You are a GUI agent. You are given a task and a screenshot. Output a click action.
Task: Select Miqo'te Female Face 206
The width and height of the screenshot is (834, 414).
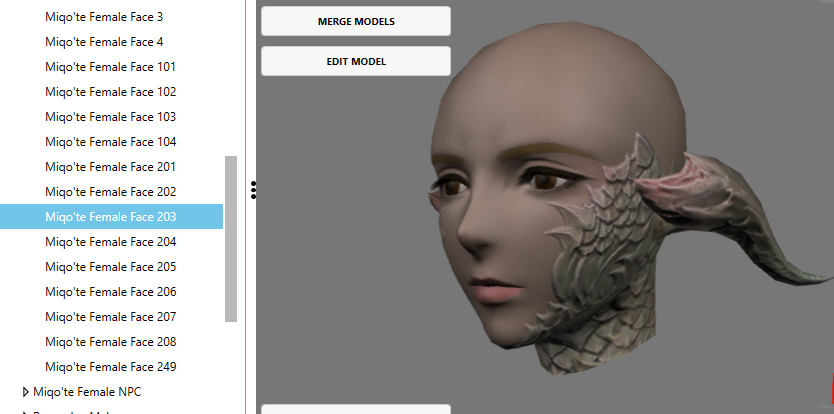click(x=110, y=292)
